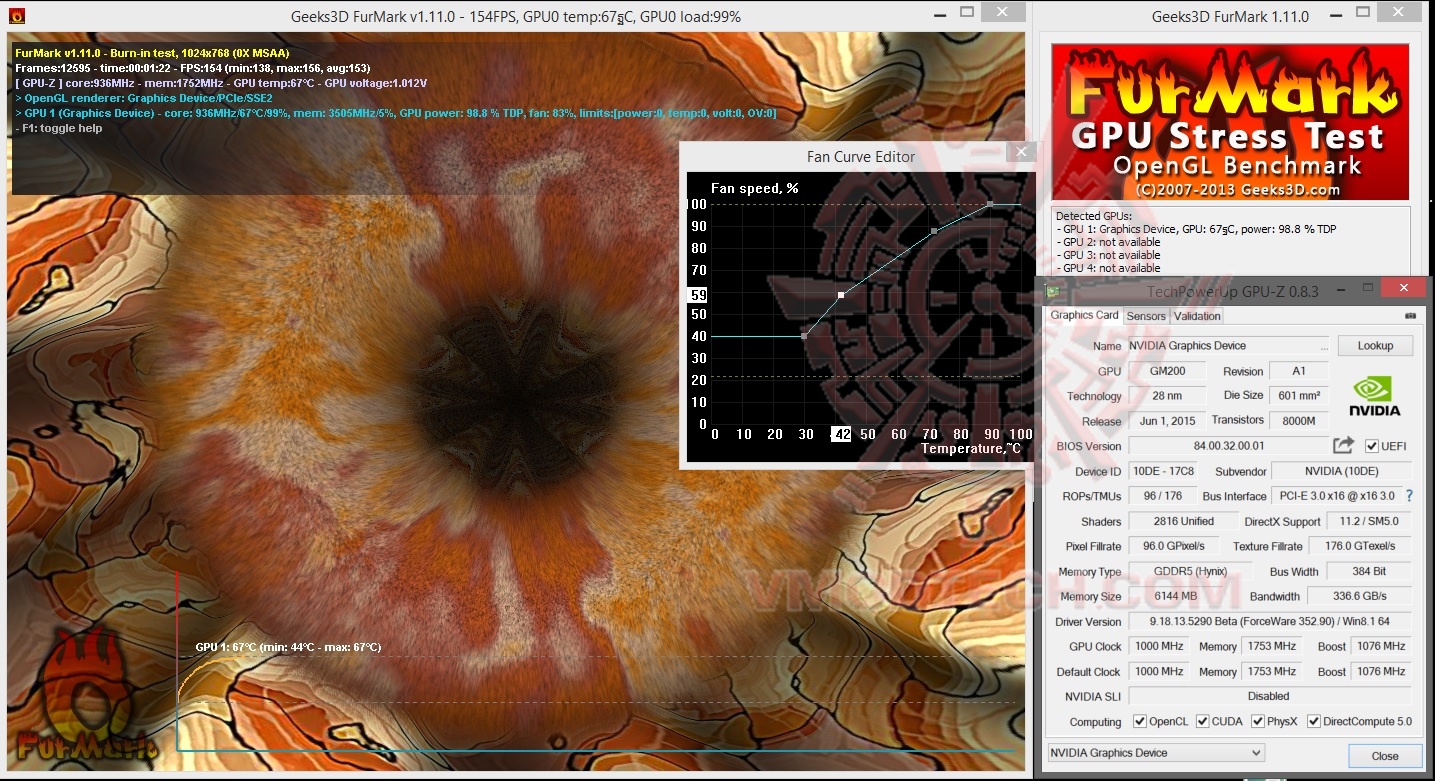This screenshot has height=781, width=1435.
Task: Click the Subvendor field NVIDIA (10DE)
Action: coord(1341,471)
